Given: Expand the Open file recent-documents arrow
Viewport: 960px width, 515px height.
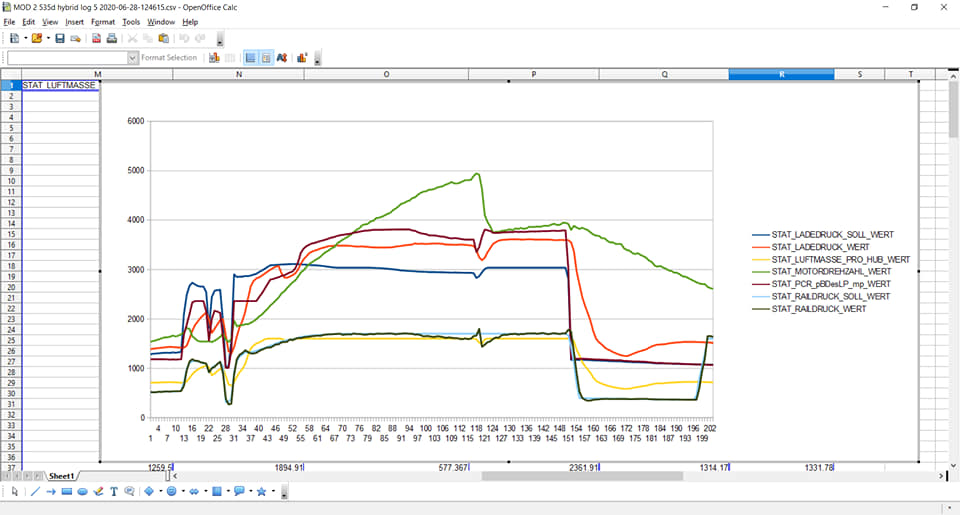Looking at the screenshot, I should (48, 38).
